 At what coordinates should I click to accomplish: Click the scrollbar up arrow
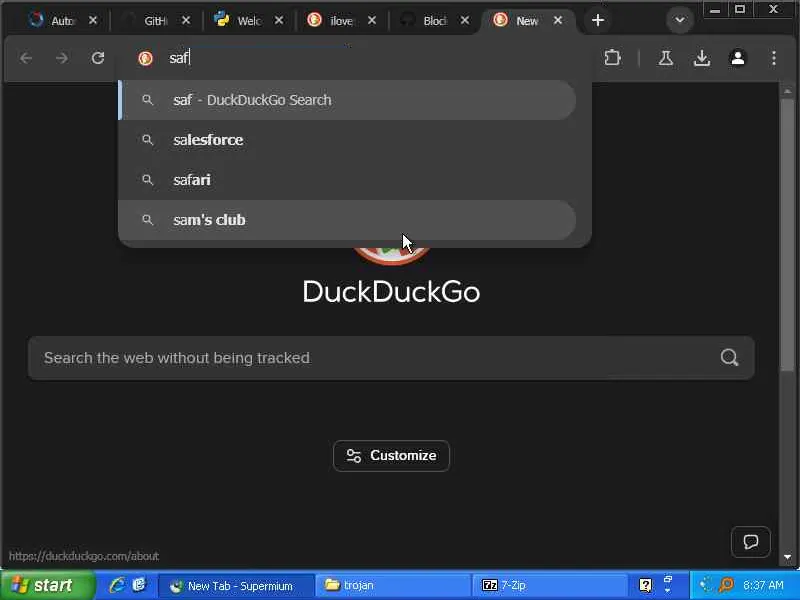(787, 91)
